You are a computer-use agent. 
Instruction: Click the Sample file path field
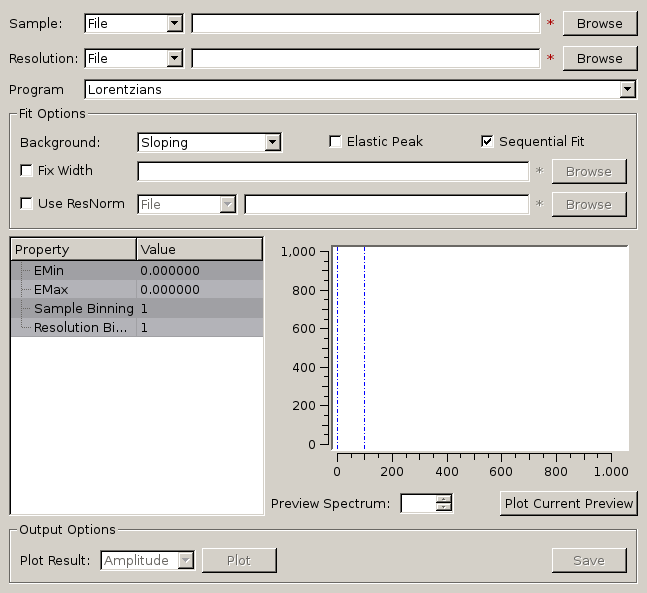pos(365,23)
